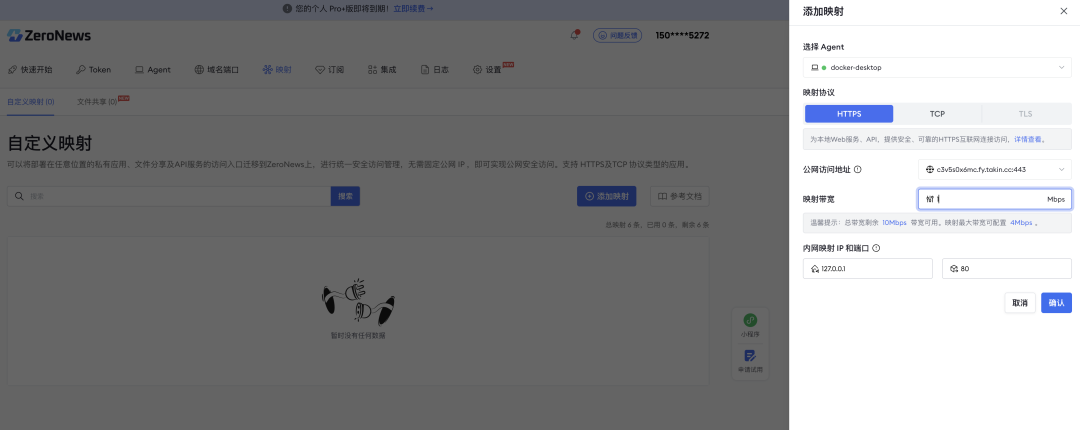Open the 参考文档 button
Viewport: 1080px width, 430px height.
[679, 196]
